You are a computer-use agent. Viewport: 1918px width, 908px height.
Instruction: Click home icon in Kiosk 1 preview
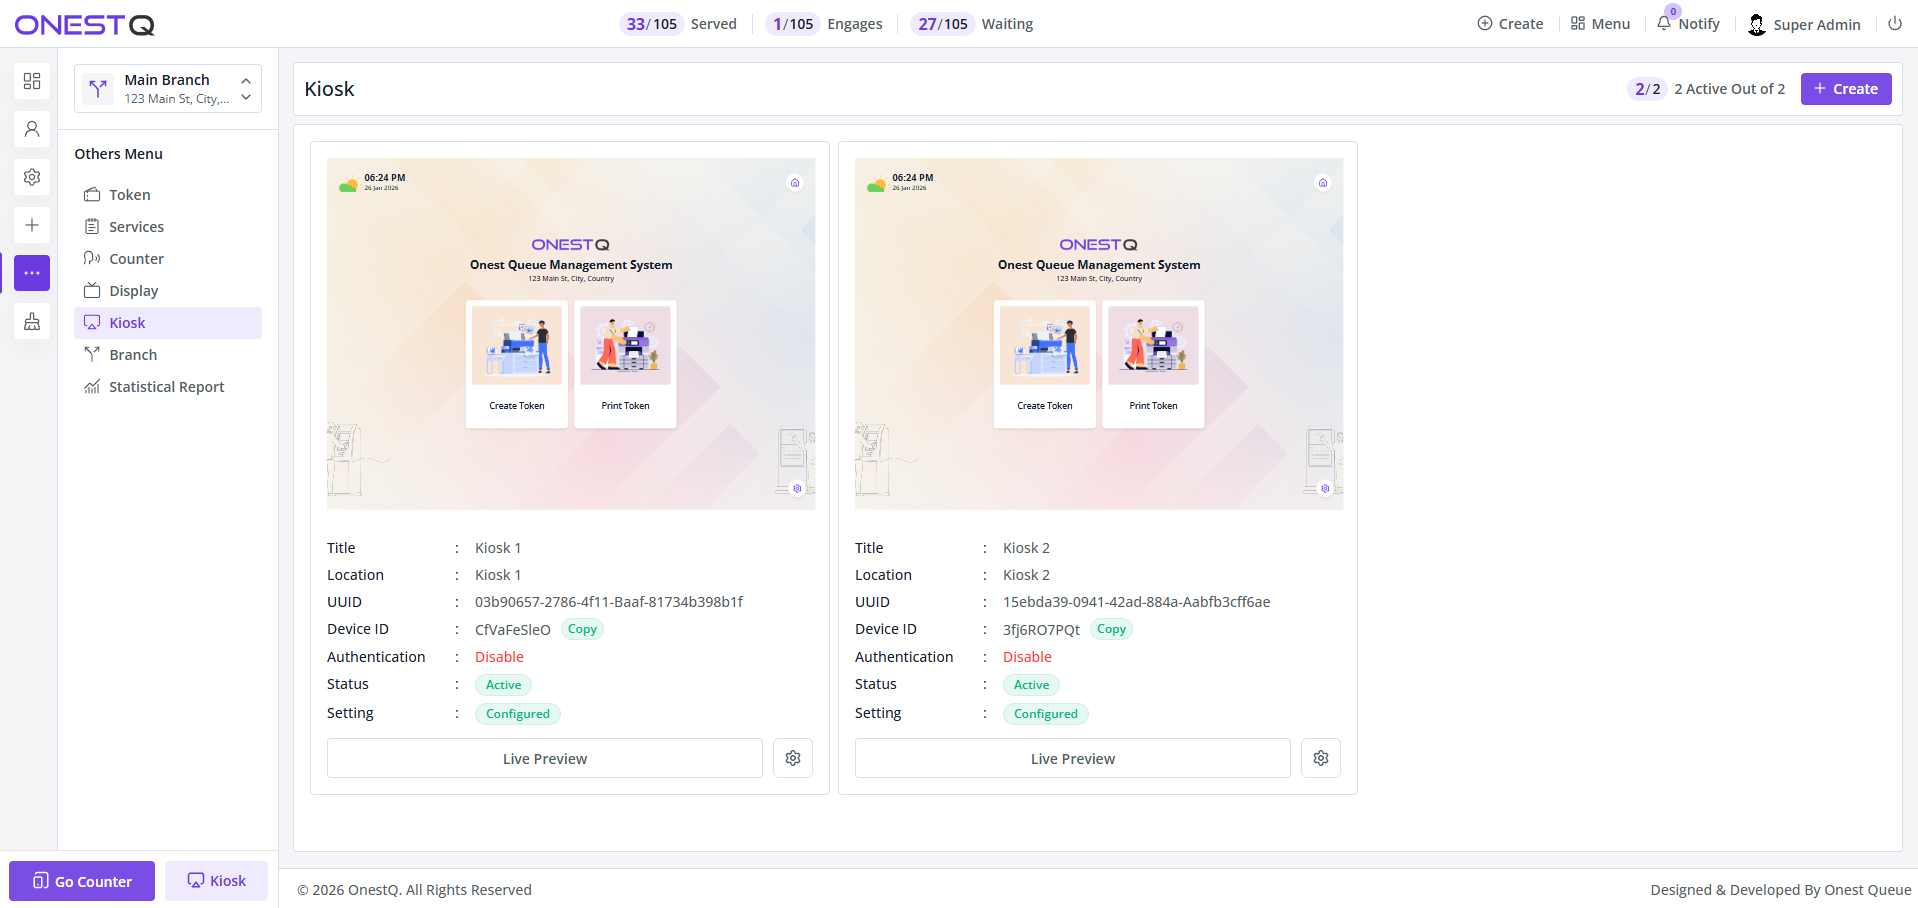795,183
